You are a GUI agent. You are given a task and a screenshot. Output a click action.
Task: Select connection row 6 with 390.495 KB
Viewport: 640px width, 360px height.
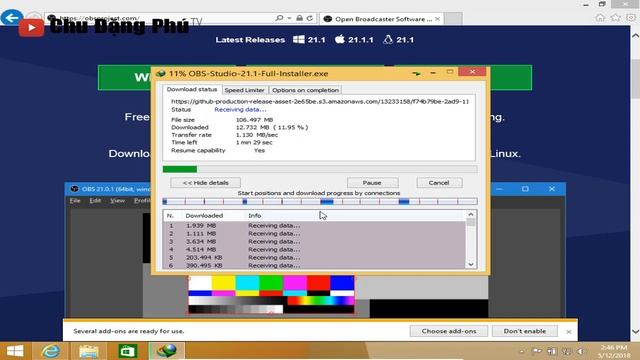(314, 265)
